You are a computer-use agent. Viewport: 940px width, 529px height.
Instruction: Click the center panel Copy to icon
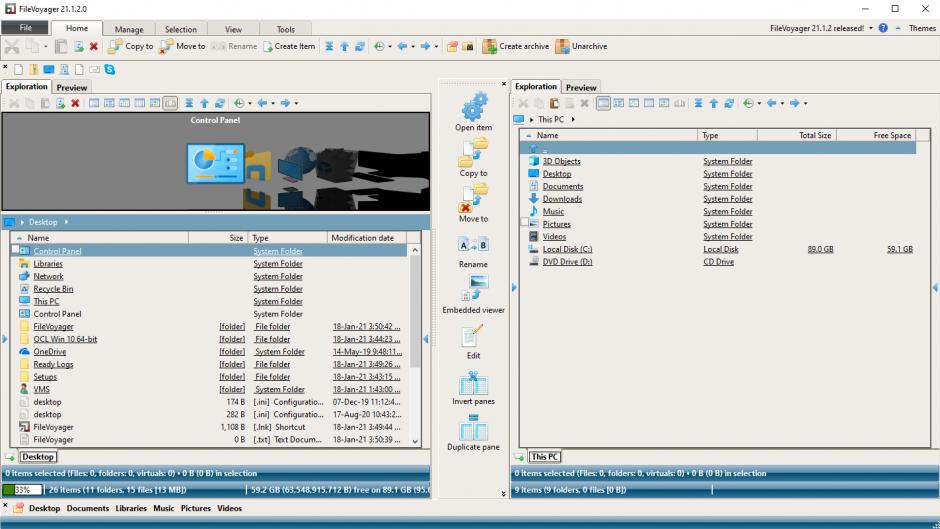tap(474, 153)
